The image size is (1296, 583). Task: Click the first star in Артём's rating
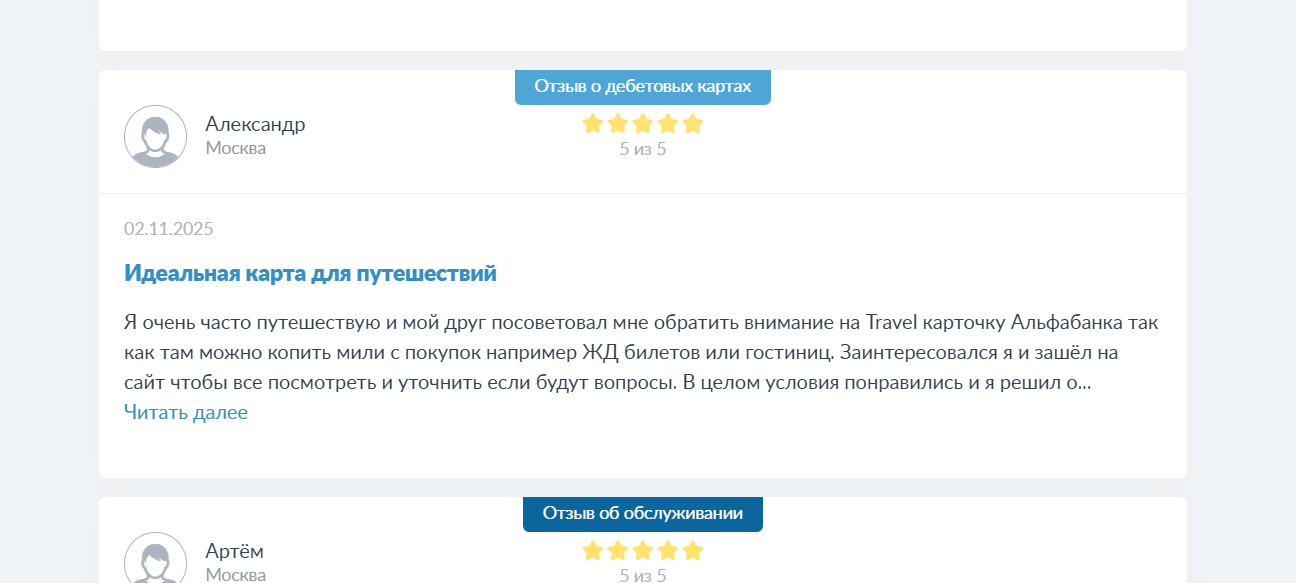(593, 551)
